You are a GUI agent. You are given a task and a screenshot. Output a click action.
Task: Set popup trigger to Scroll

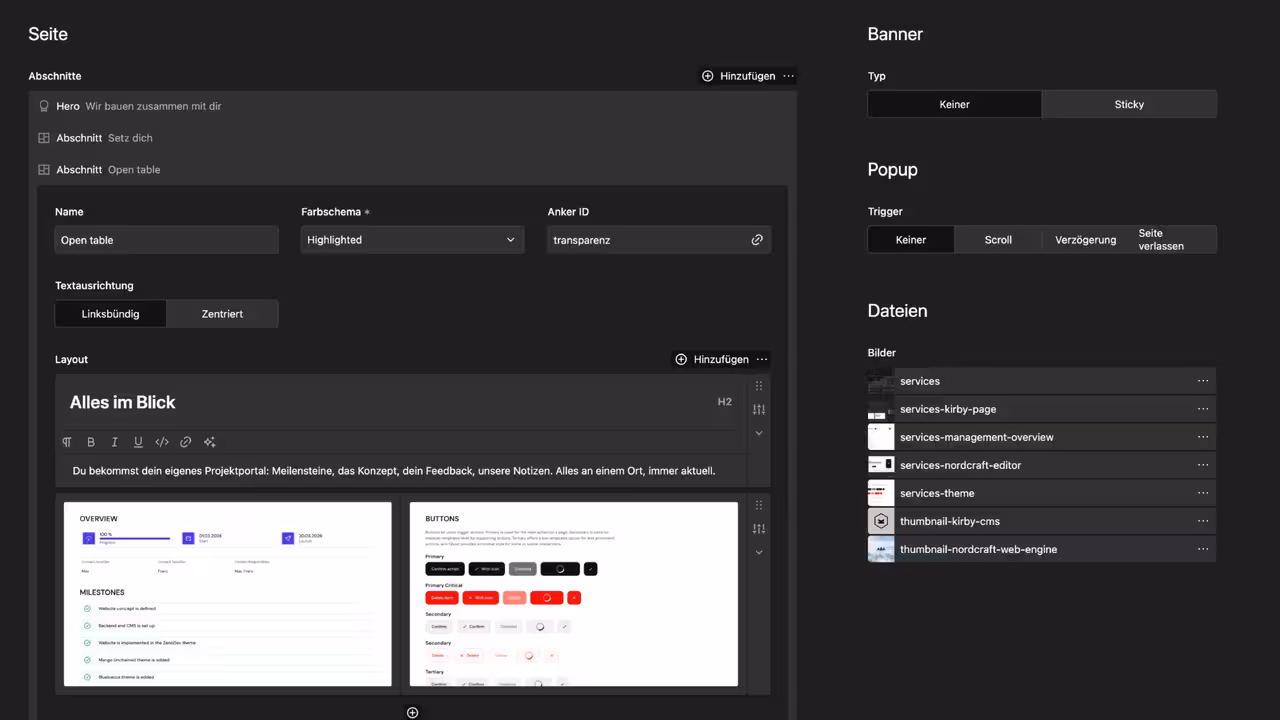[998, 240]
